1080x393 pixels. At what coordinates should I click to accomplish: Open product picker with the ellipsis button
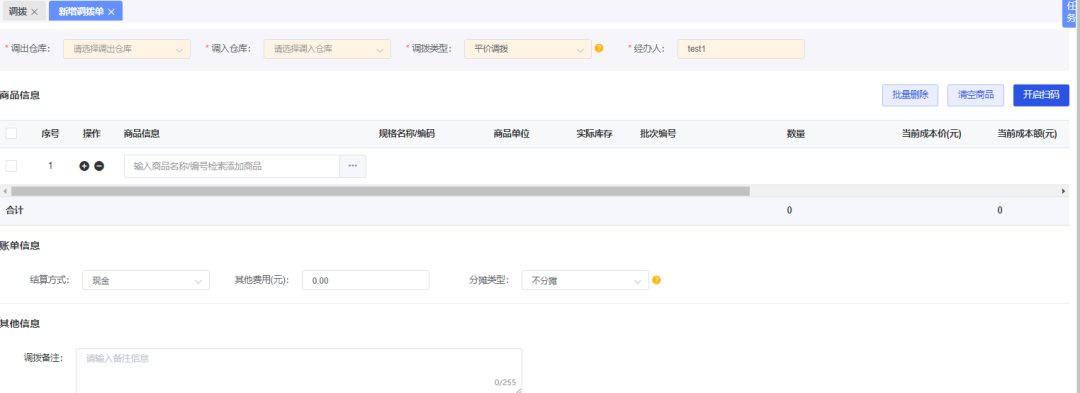tap(353, 166)
